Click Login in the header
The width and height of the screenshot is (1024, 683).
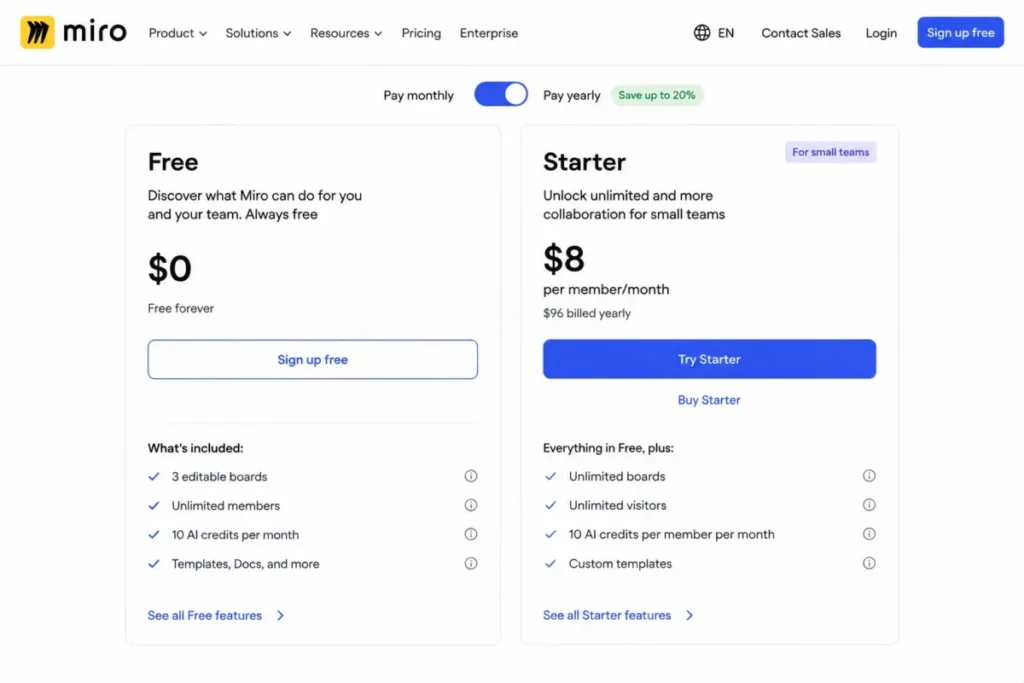pos(881,33)
